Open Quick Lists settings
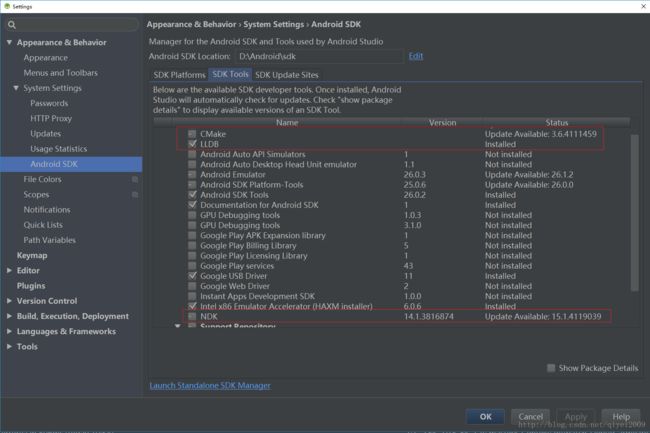The image size is (650, 433). click(43, 225)
